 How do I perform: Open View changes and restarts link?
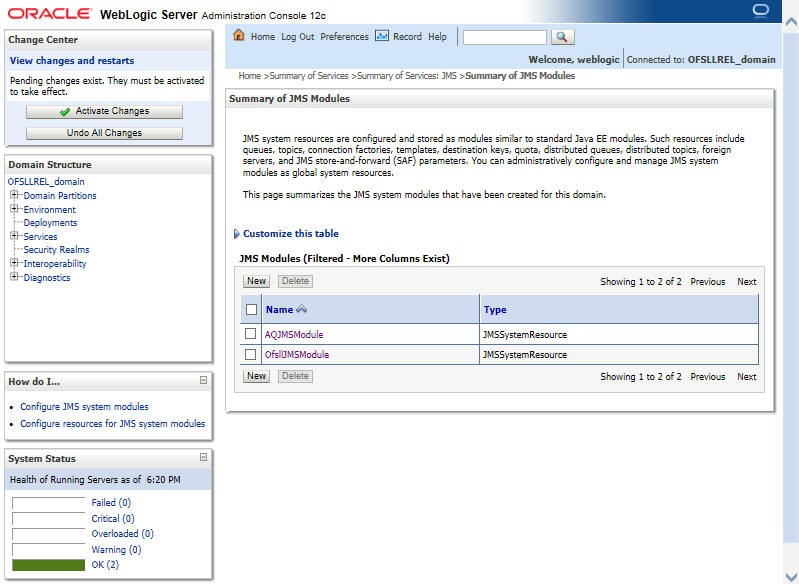tap(72, 61)
